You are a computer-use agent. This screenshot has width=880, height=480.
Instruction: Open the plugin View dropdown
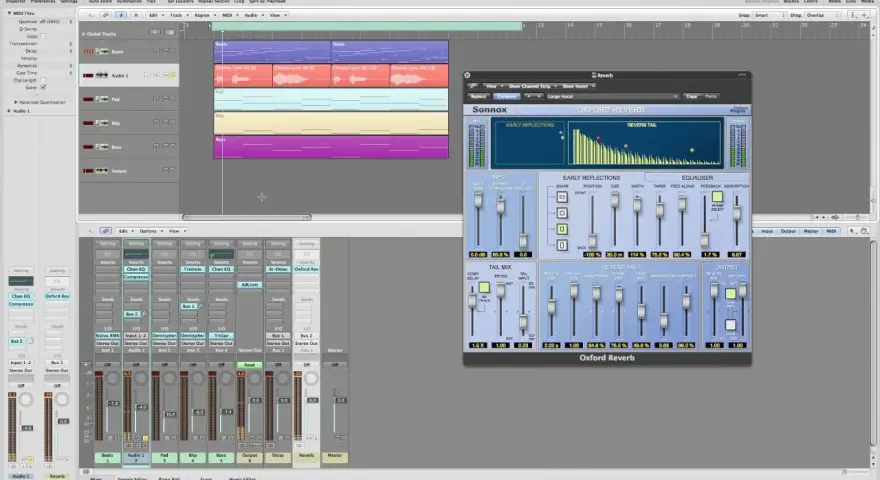coord(493,86)
